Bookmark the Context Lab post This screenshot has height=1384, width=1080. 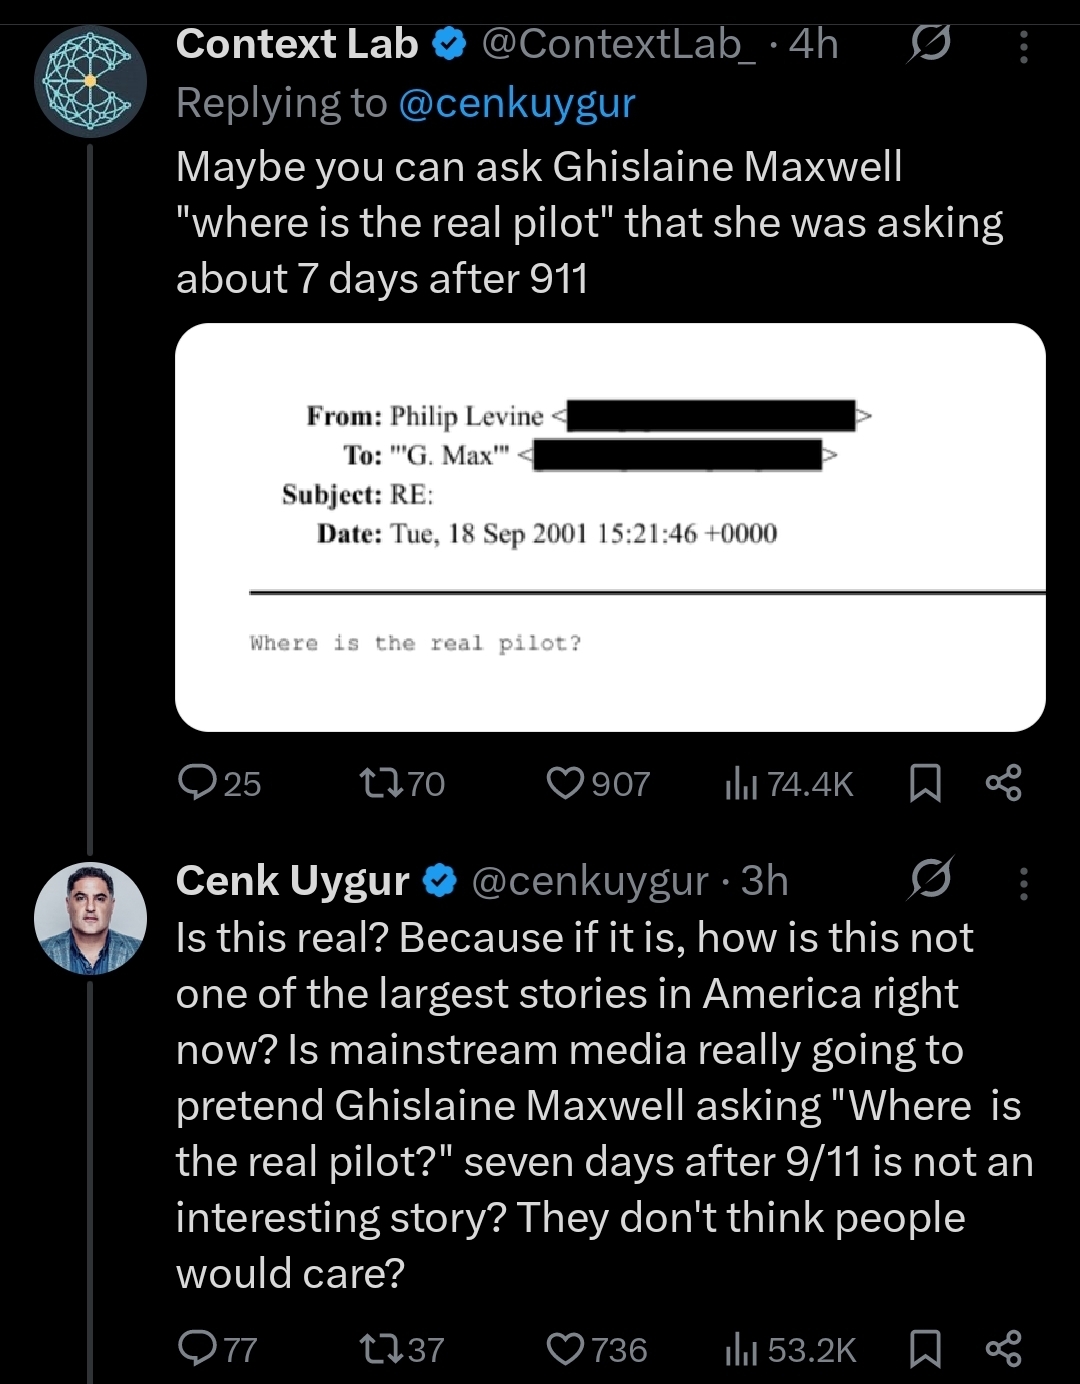click(925, 783)
